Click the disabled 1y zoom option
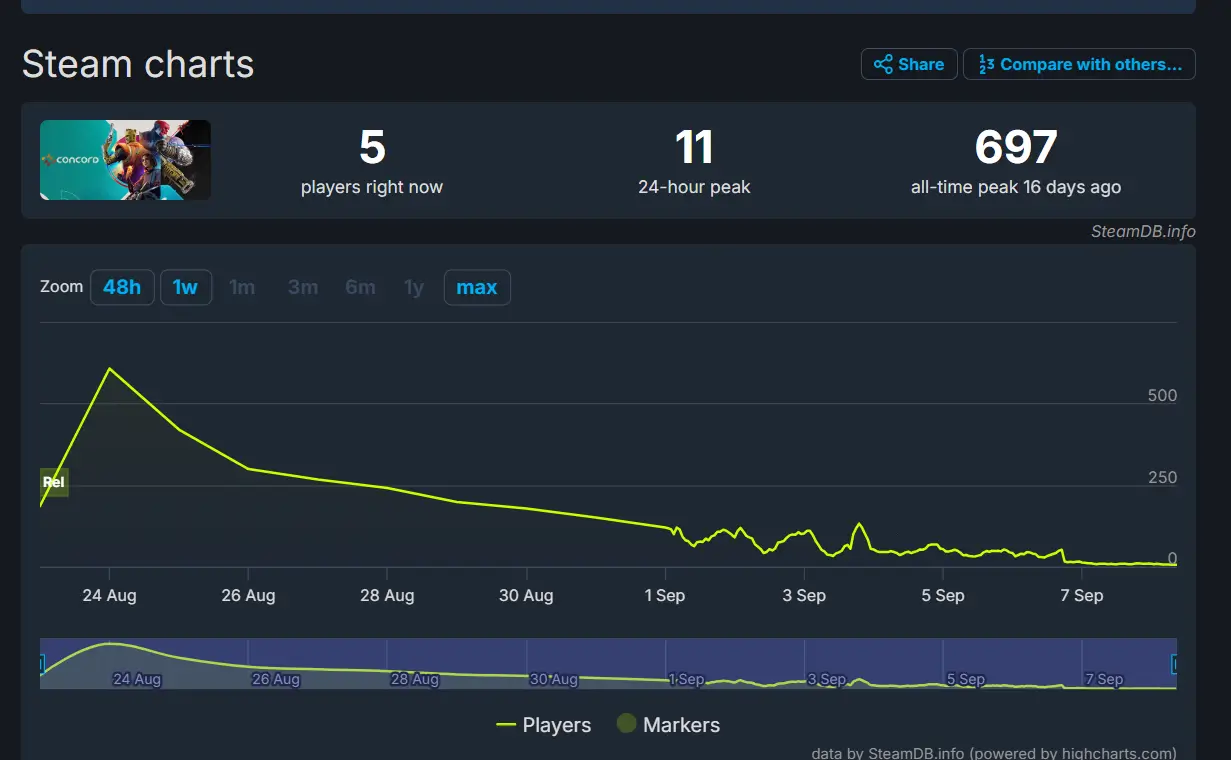 pos(414,287)
